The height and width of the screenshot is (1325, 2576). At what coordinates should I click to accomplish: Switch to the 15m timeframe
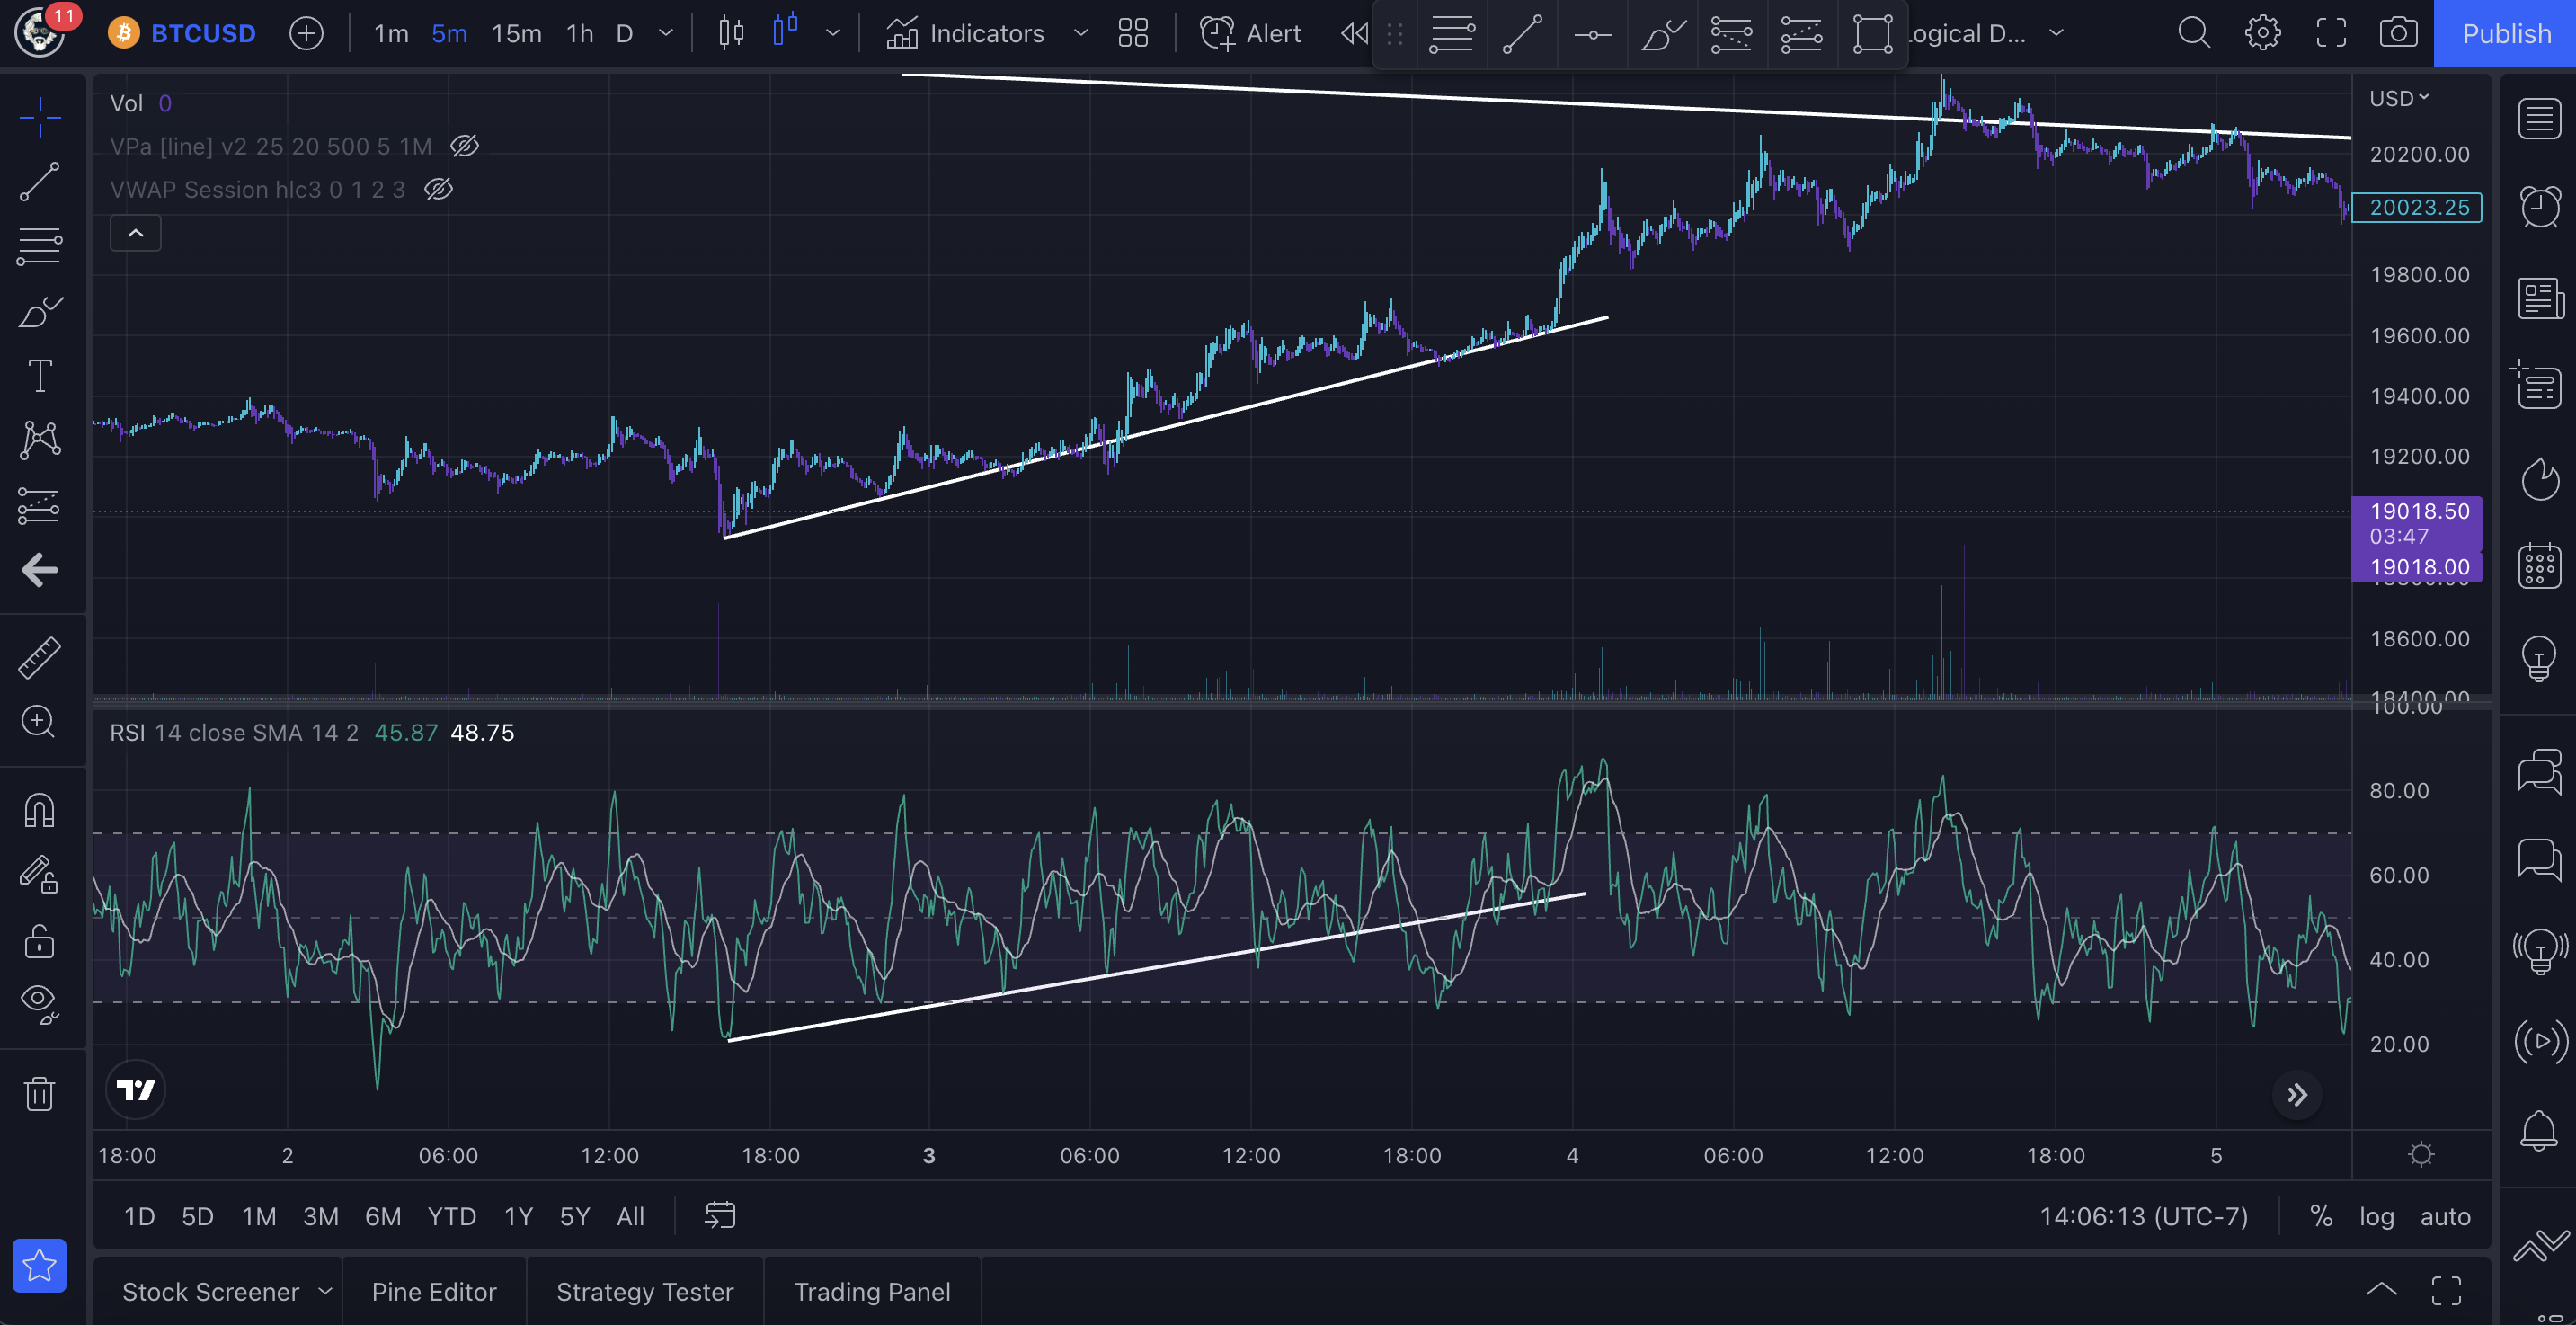coord(516,33)
